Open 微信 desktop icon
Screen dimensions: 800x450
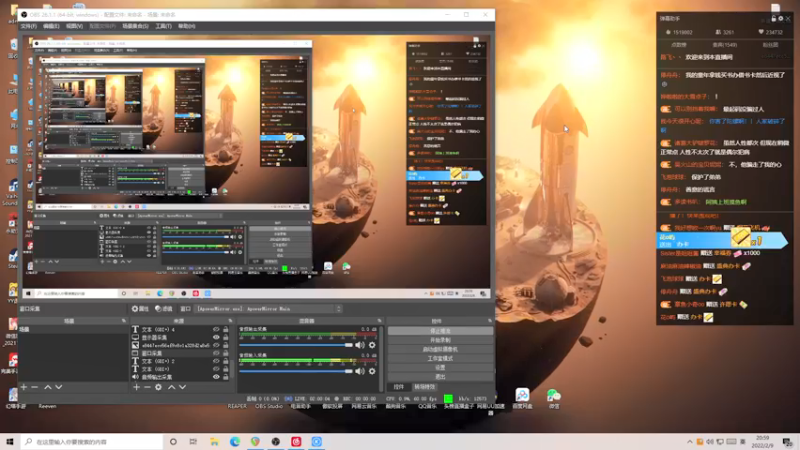[554, 398]
